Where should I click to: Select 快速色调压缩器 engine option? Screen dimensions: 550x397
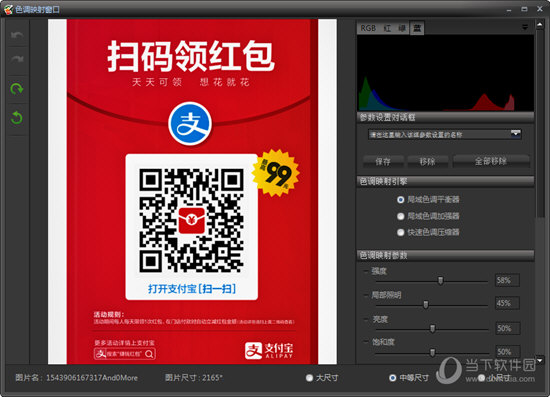pos(429,232)
